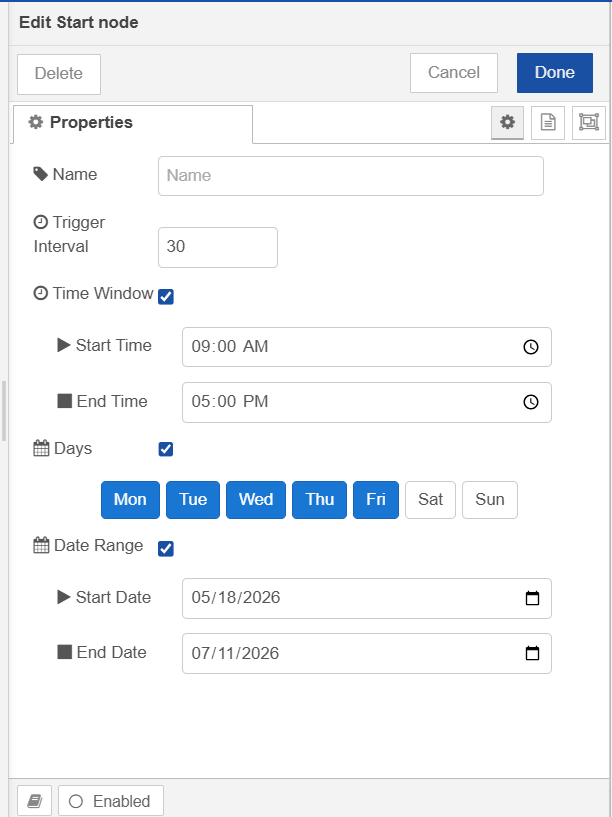Image resolution: width=612 pixels, height=817 pixels.
Task: Click Done to save node
Action: tap(555, 72)
